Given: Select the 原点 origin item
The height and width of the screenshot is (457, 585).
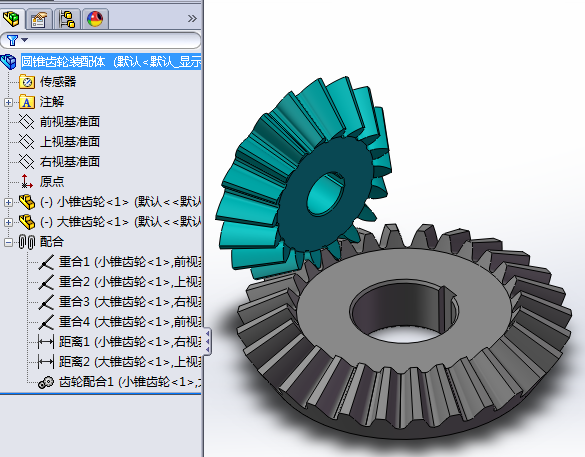Looking at the screenshot, I should click(52, 181).
